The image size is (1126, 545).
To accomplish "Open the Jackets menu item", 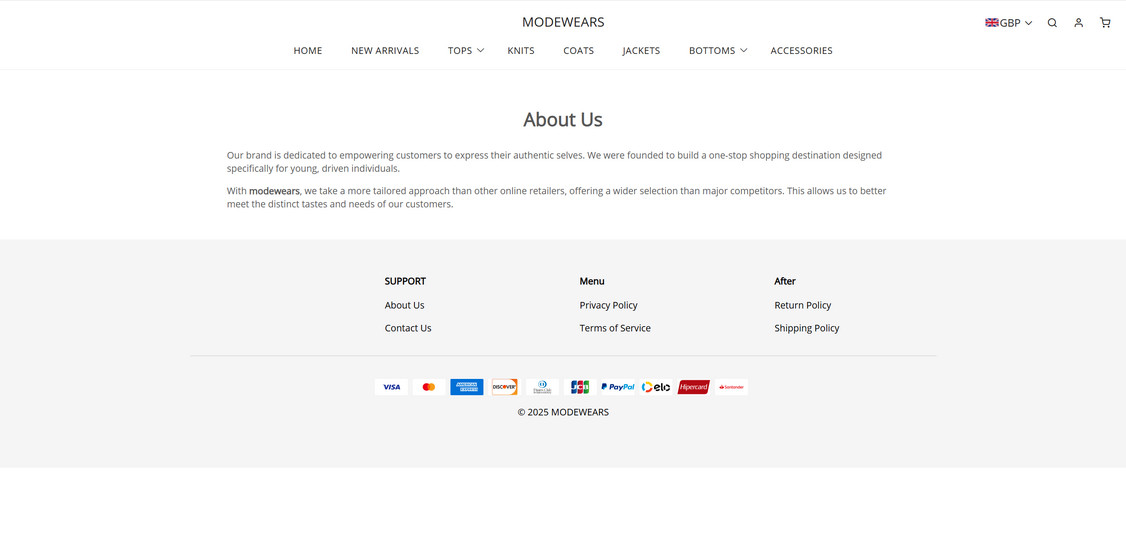I will point(641,51).
